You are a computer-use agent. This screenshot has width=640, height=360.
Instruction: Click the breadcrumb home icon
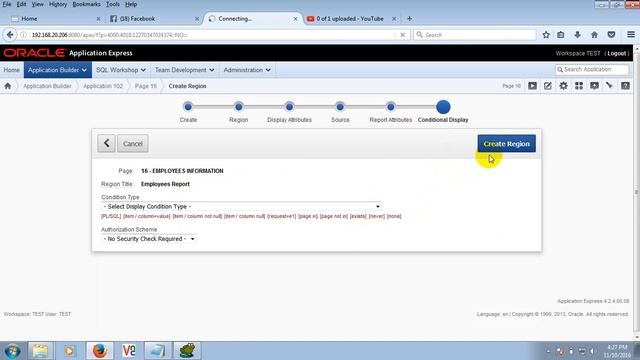point(8,86)
